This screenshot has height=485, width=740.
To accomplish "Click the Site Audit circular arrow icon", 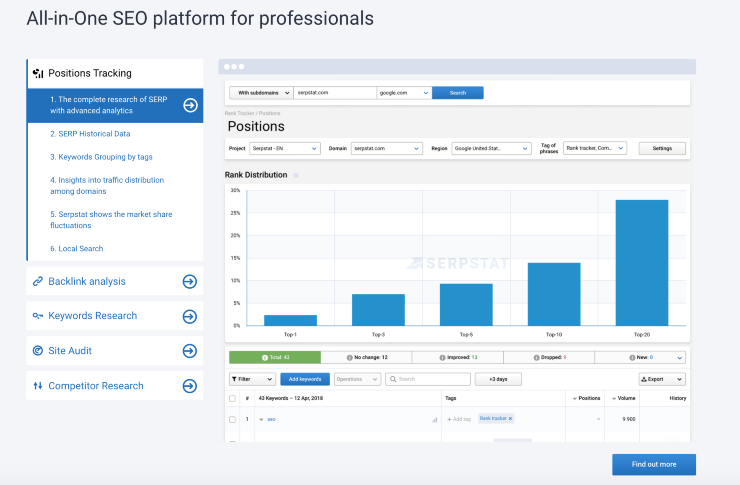I will [x=189, y=351].
